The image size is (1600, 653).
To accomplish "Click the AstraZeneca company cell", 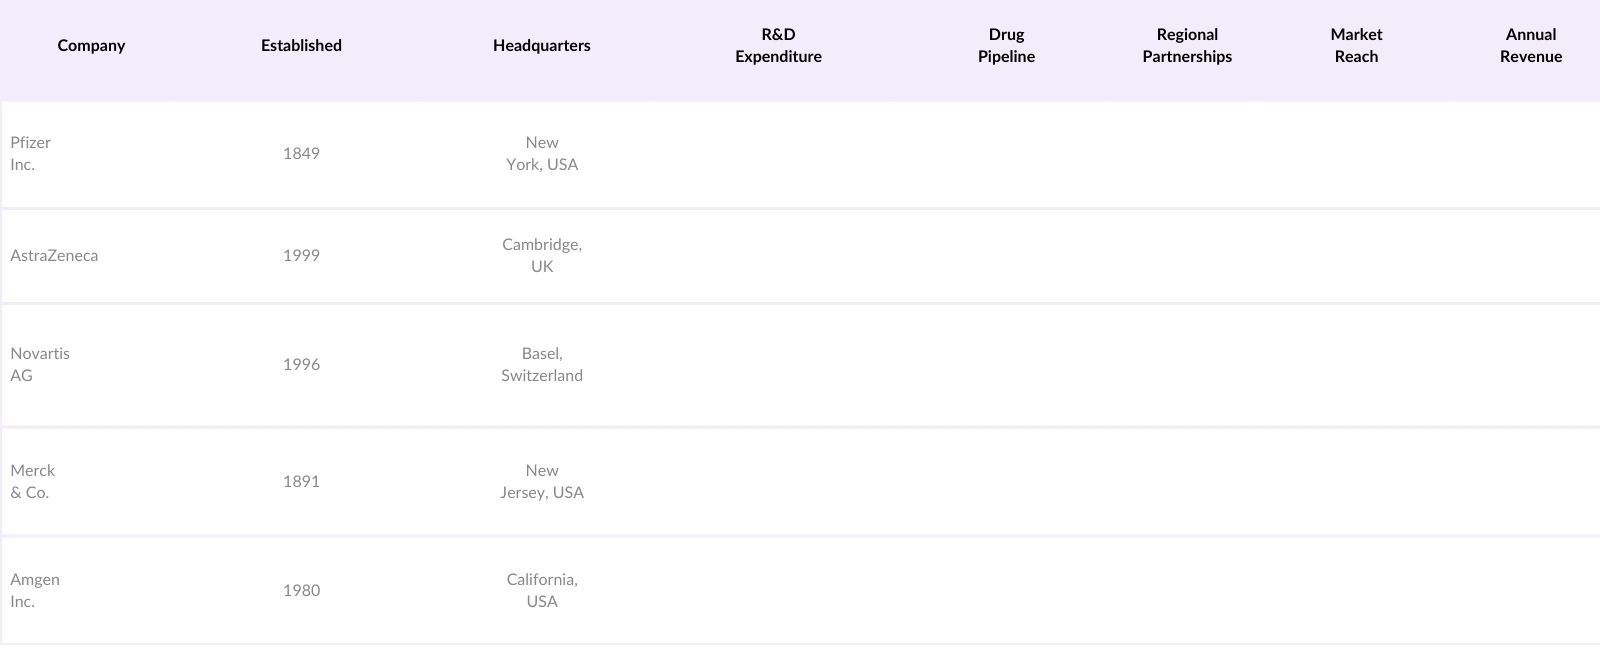I will click(x=55, y=256).
